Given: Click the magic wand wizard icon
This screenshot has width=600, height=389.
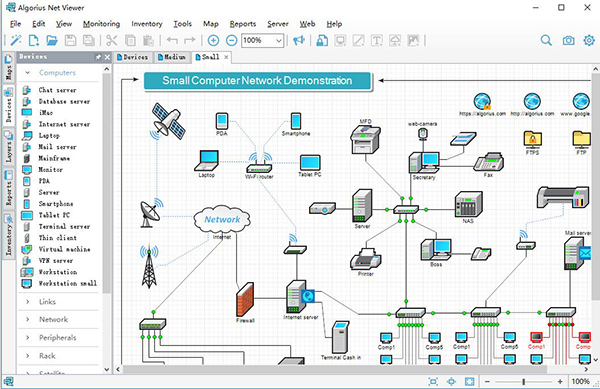Looking at the screenshot, I should point(16,40).
